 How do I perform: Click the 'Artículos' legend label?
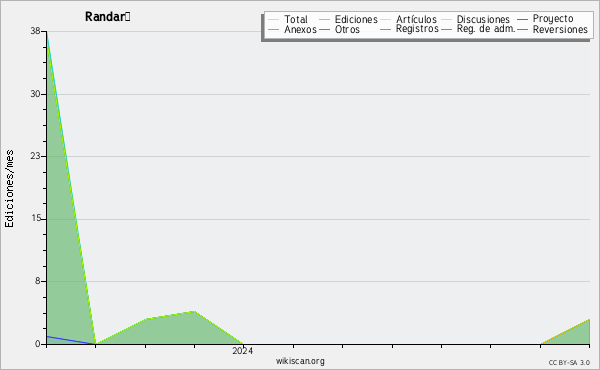(416, 19)
